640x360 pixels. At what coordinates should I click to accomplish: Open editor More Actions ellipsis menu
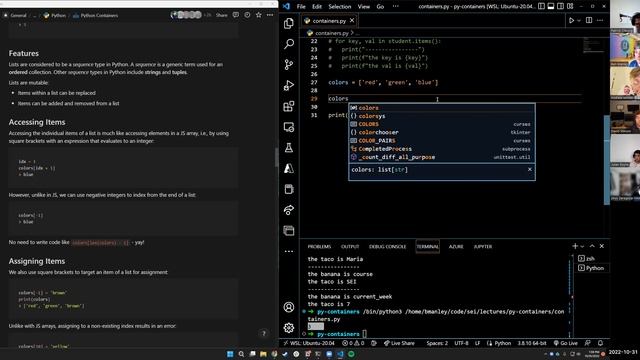(x=600, y=20)
